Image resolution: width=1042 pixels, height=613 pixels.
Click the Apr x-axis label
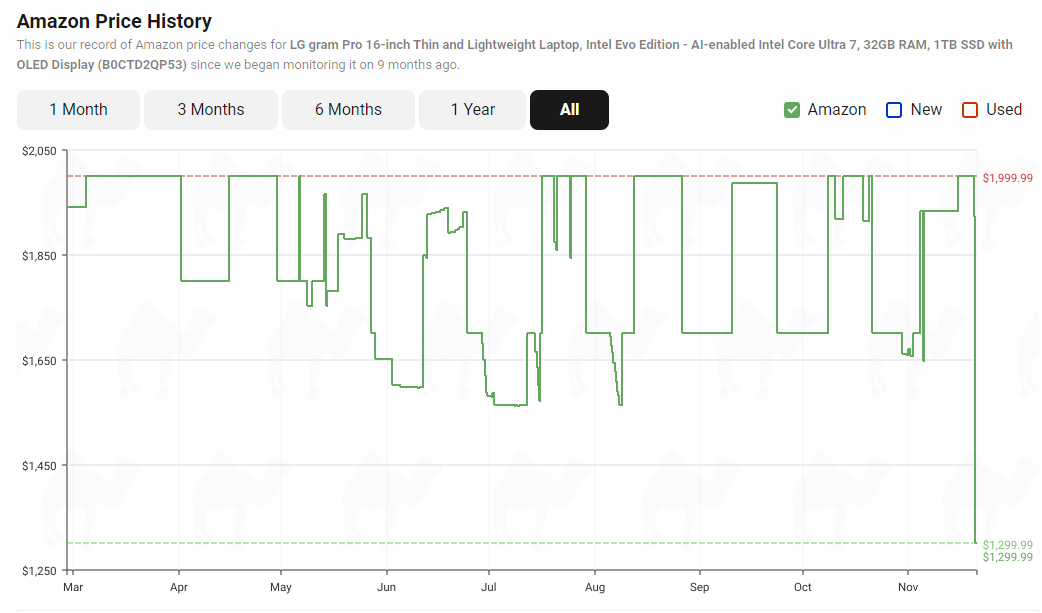179,587
